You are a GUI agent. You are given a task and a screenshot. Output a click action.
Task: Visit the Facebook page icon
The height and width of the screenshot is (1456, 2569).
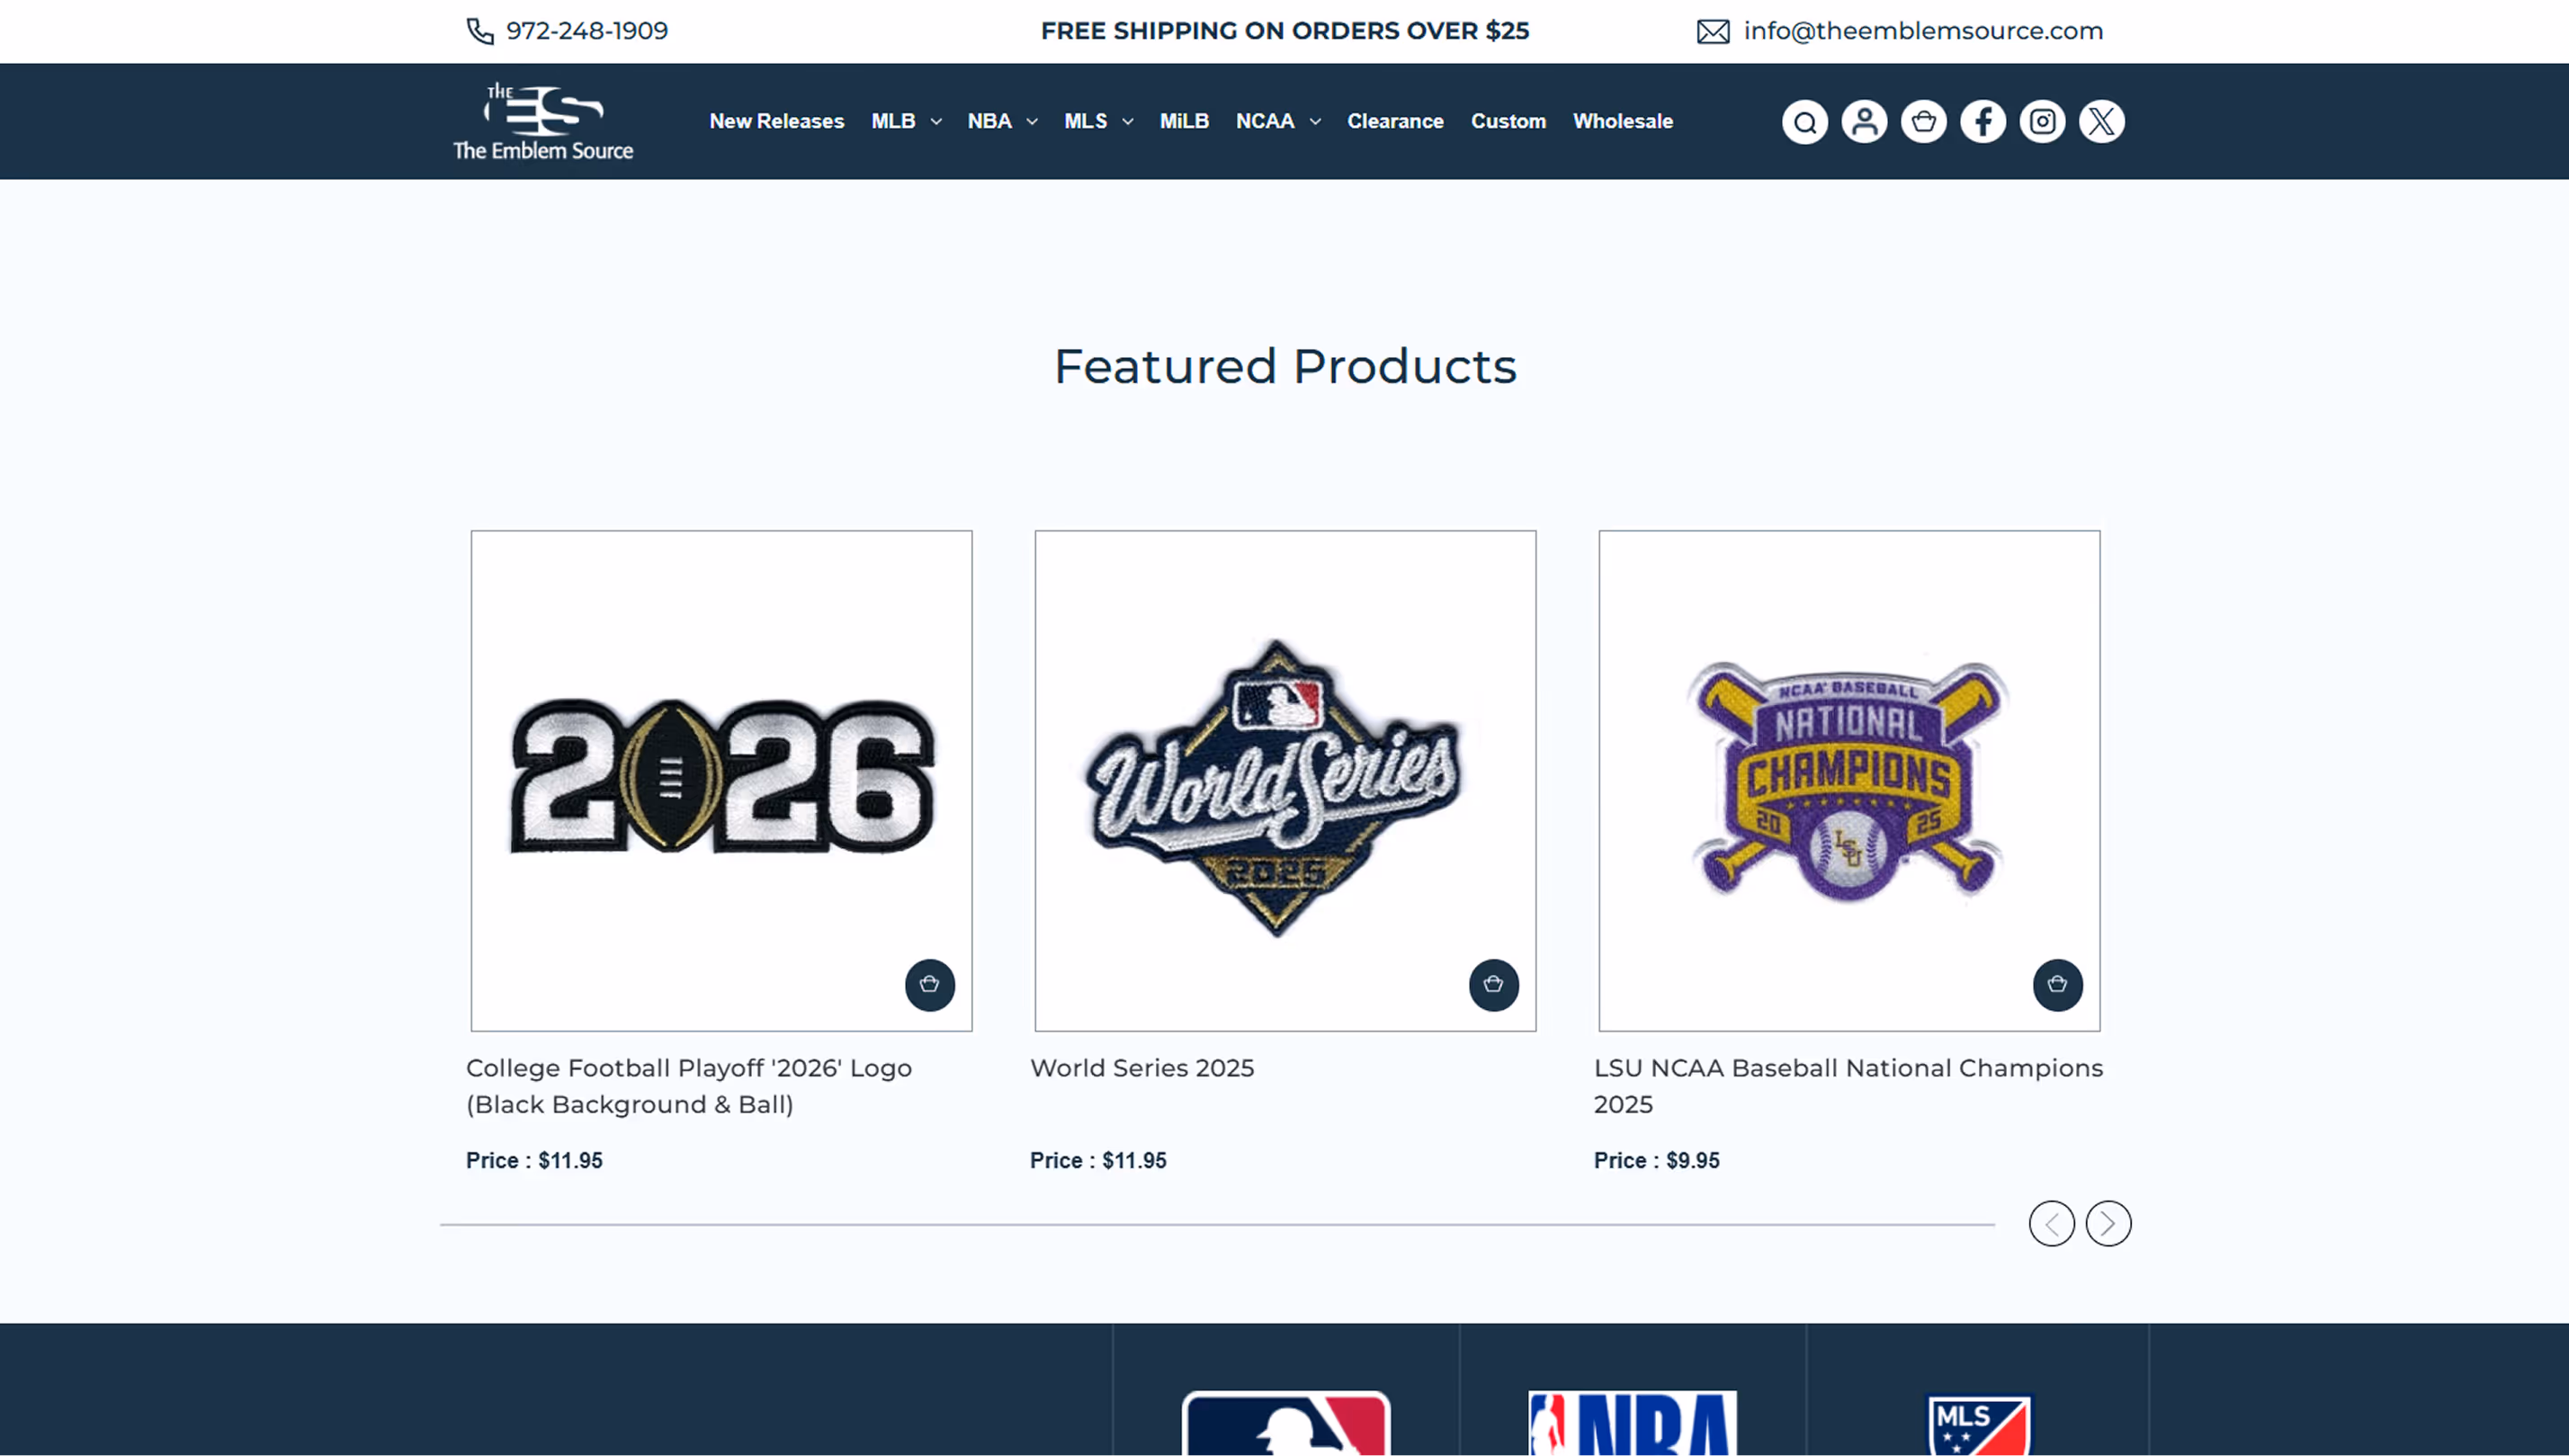[1983, 122]
